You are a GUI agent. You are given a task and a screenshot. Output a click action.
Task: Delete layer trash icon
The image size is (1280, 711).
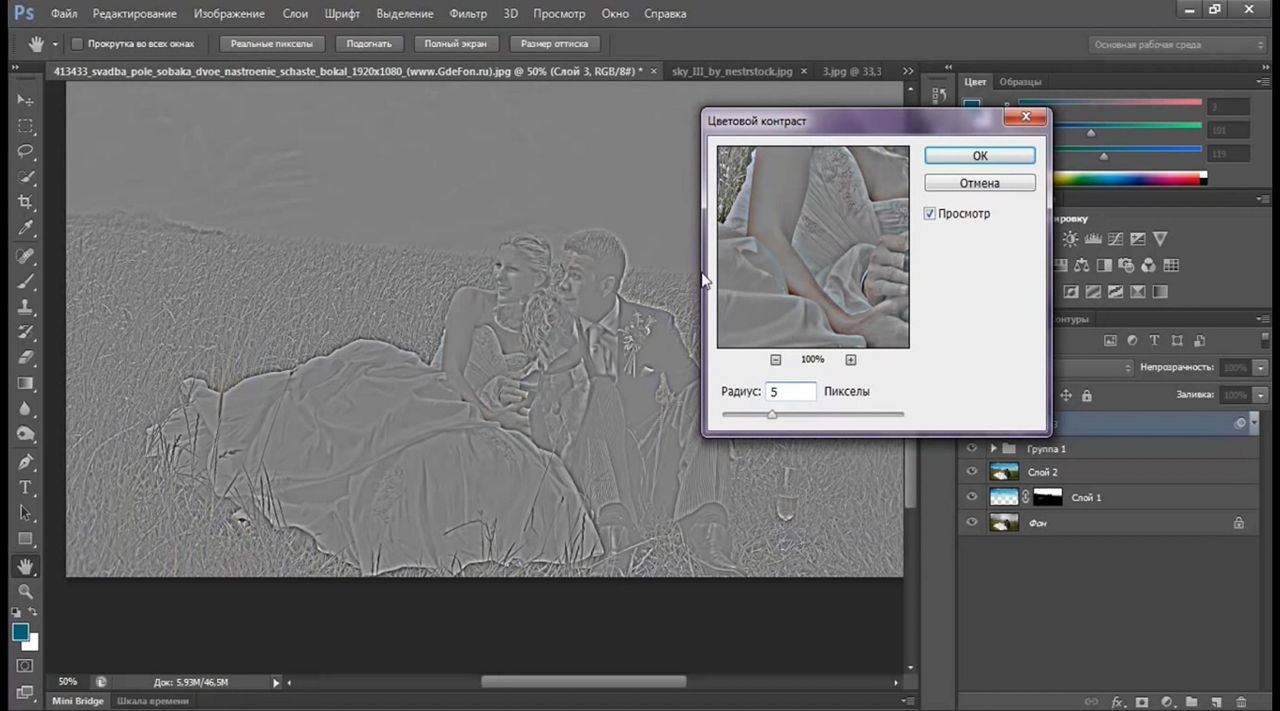point(1242,703)
